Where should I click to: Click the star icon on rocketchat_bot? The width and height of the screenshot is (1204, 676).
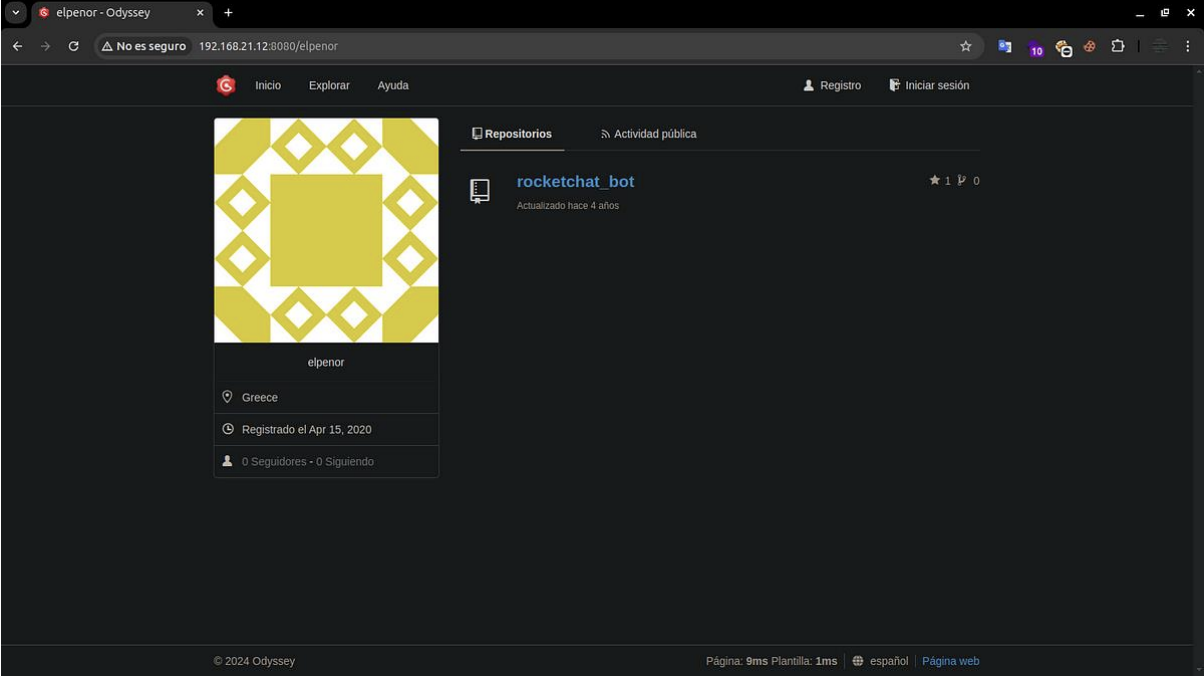pos(934,181)
